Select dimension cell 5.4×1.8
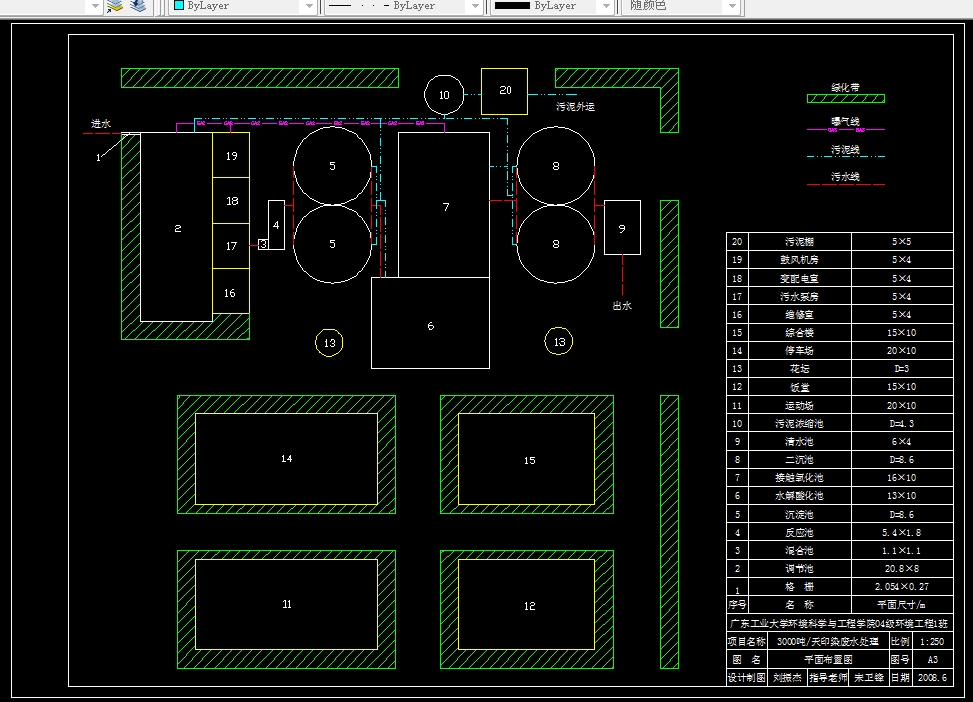Screen dimensions: 973x702 point(902,532)
